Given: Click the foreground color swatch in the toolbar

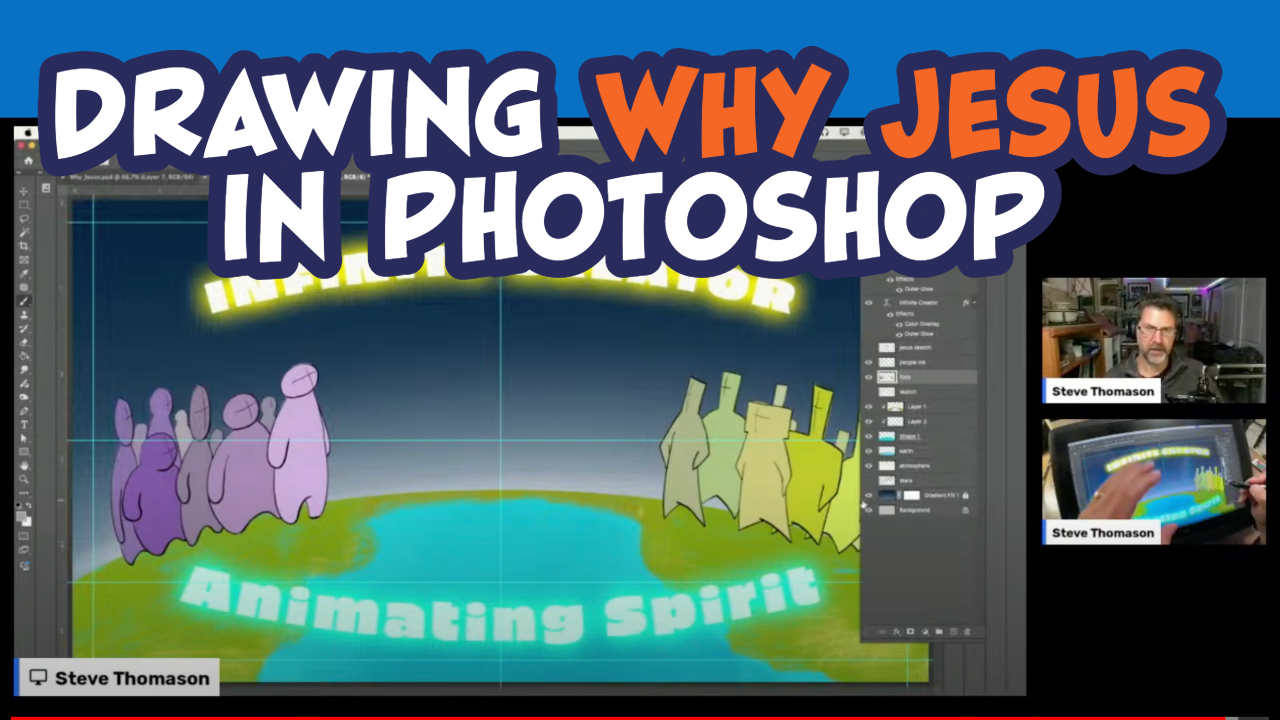Looking at the screenshot, I should [x=18, y=515].
